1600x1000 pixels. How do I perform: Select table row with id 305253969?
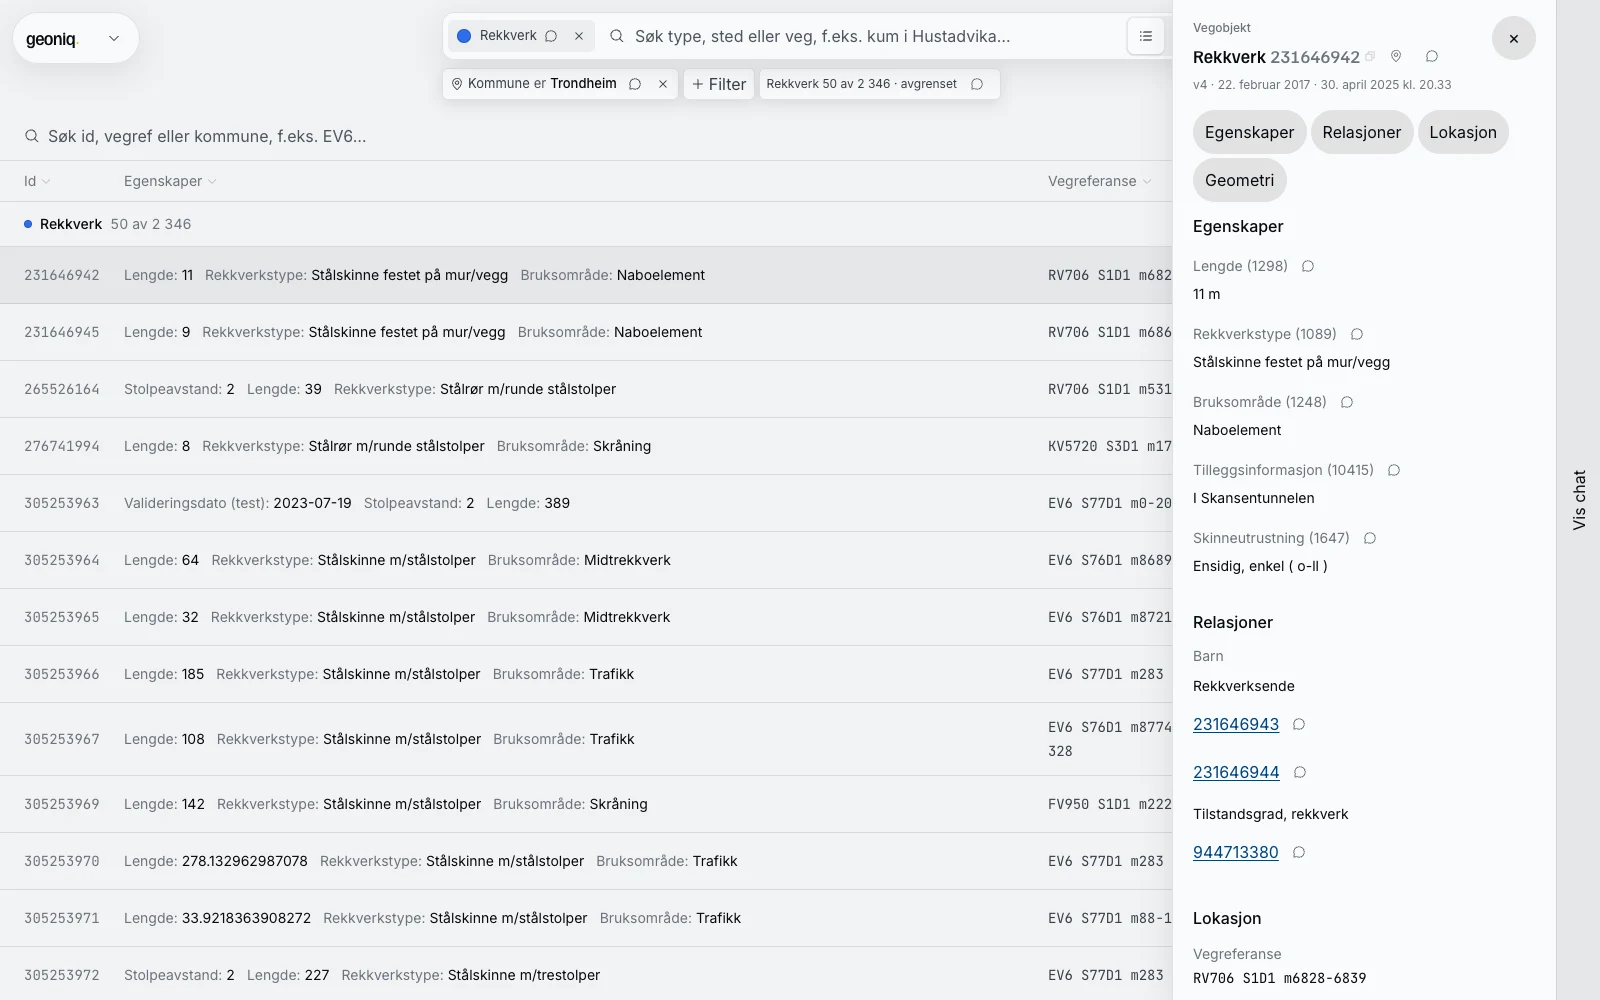click(x=586, y=804)
